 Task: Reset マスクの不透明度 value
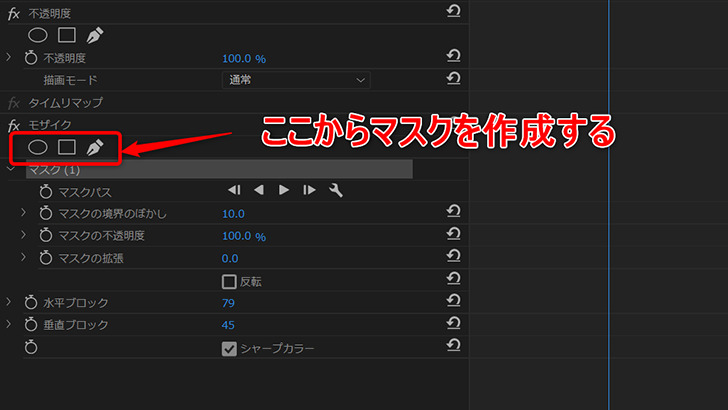(x=453, y=234)
